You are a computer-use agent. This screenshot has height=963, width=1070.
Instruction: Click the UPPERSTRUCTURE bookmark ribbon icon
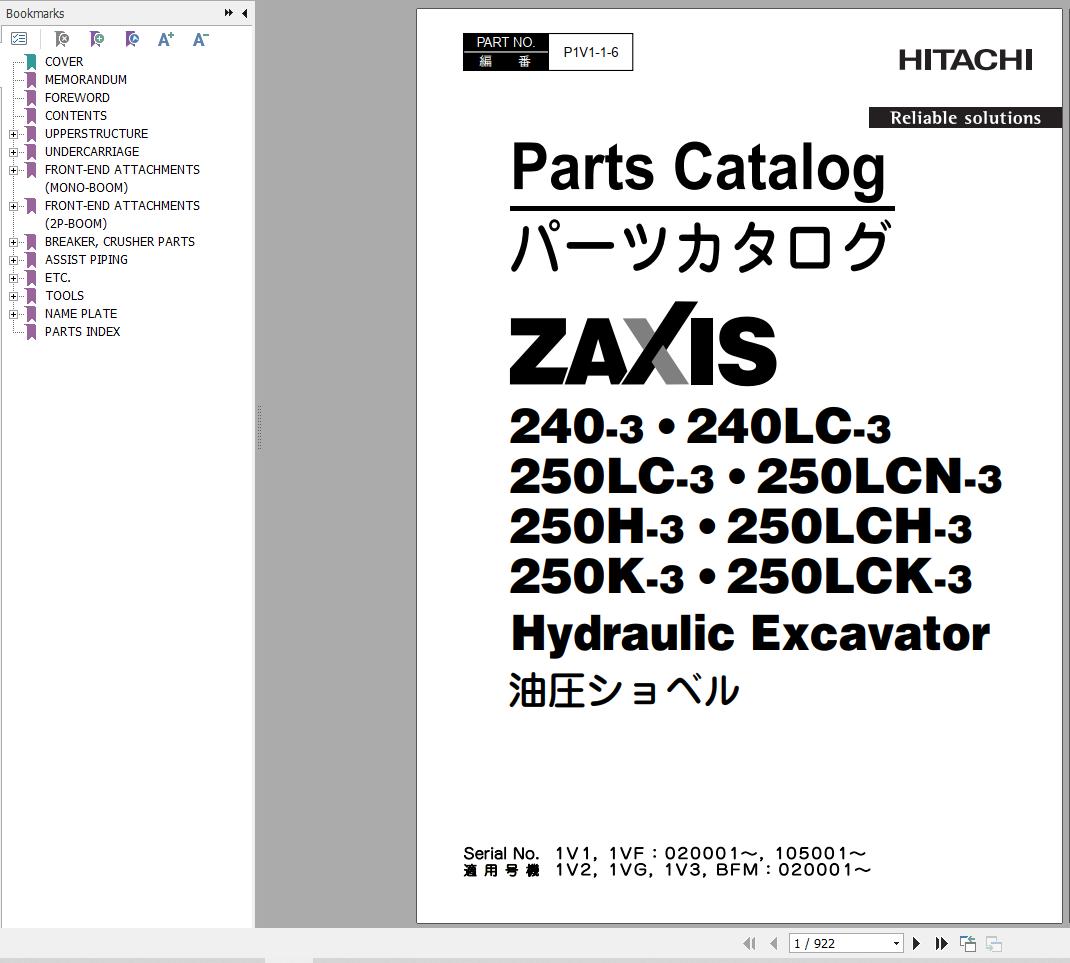tap(31, 134)
